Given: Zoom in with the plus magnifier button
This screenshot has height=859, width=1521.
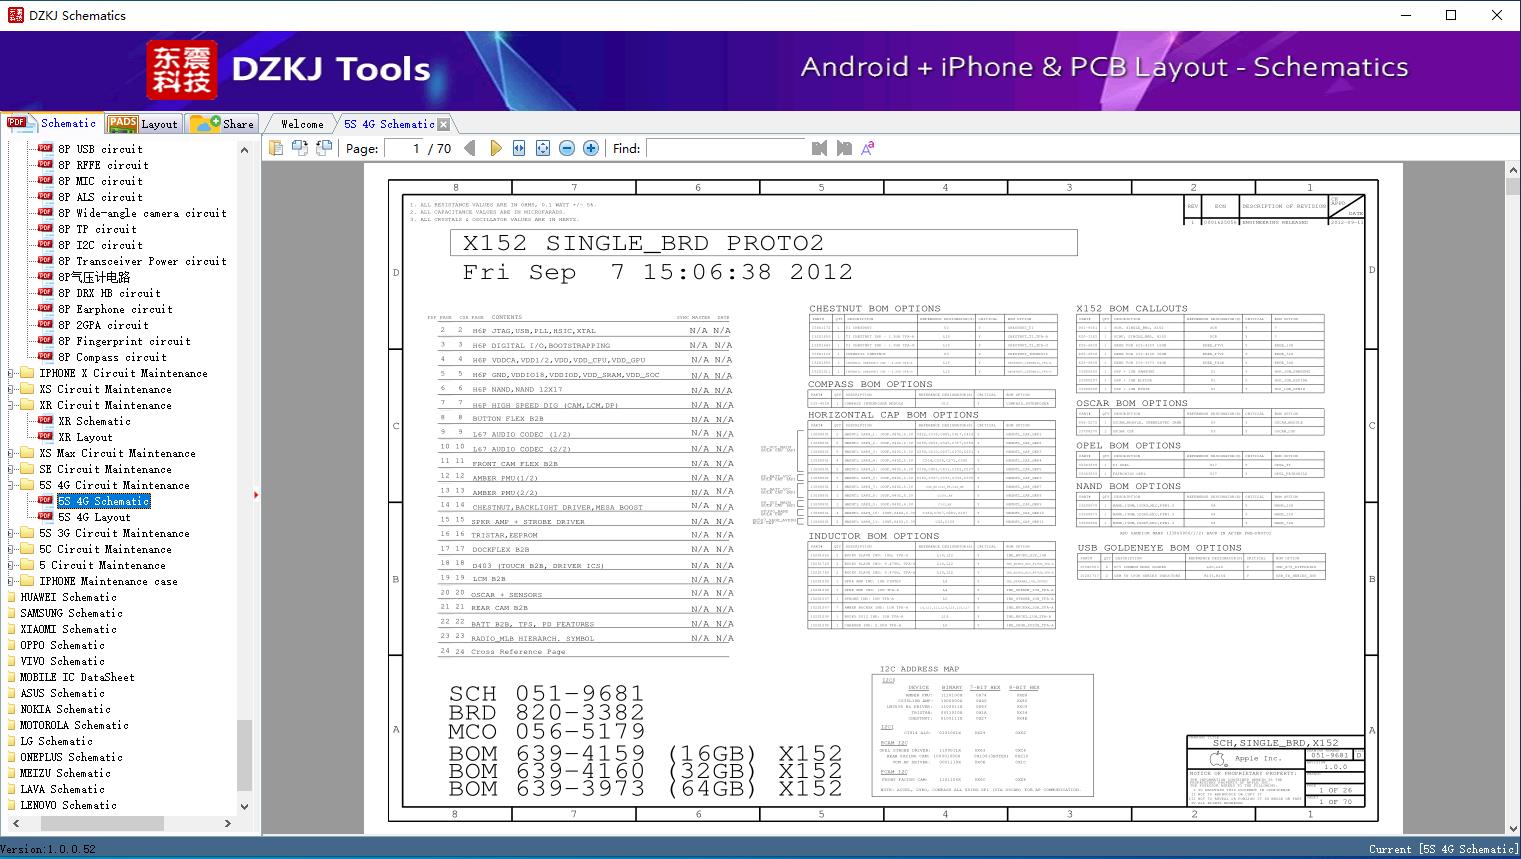Looking at the screenshot, I should (x=591, y=148).
